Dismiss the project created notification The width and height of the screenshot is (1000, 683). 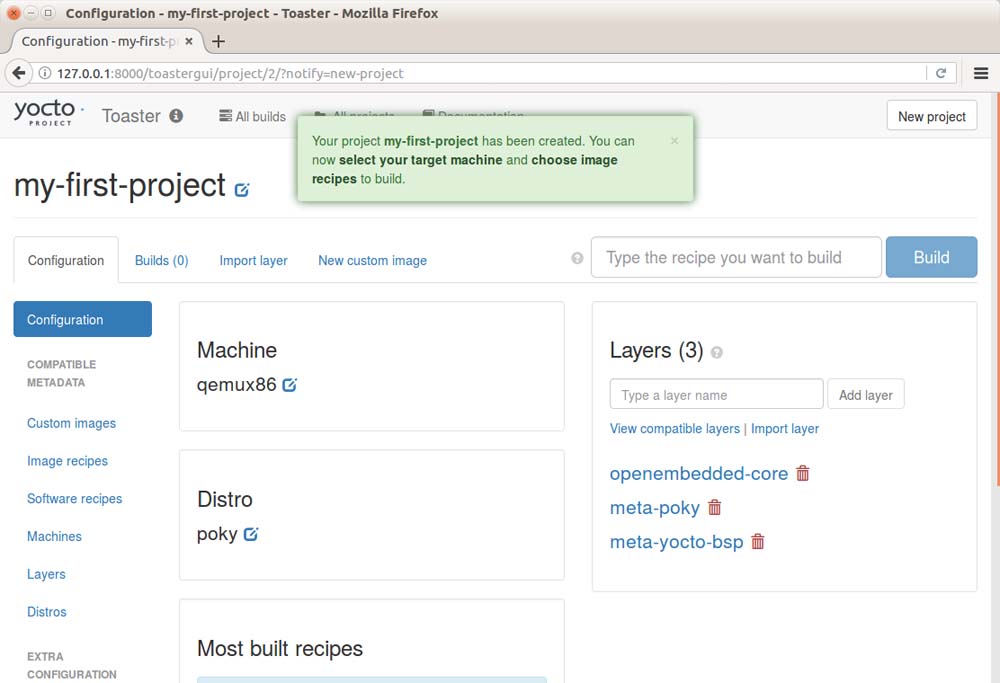[x=674, y=141]
